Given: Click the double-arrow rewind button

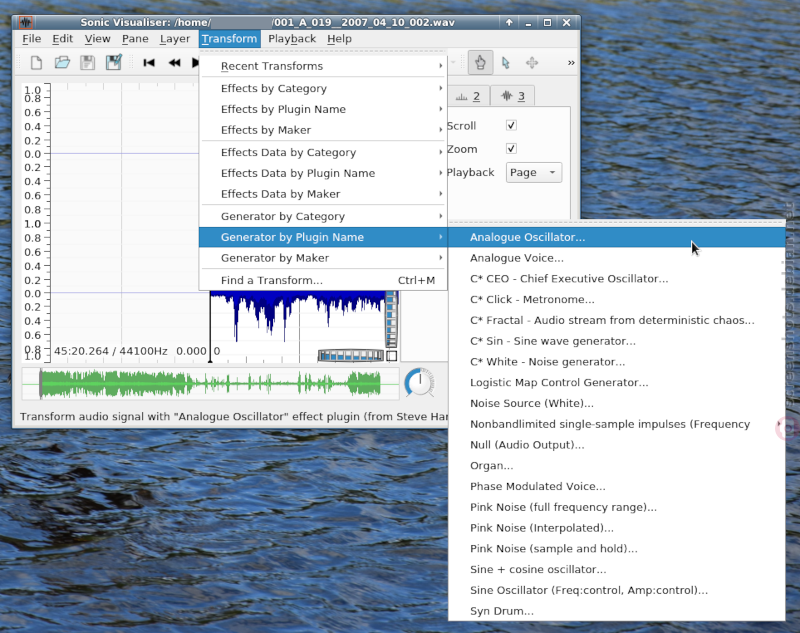Looking at the screenshot, I should coord(174,63).
